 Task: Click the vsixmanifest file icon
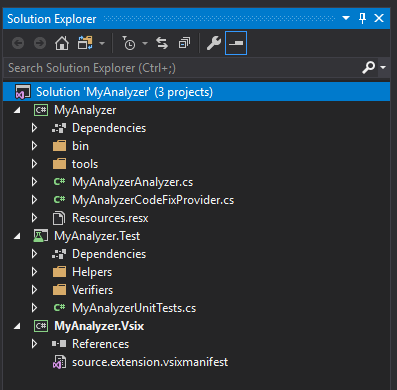coord(59,362)
